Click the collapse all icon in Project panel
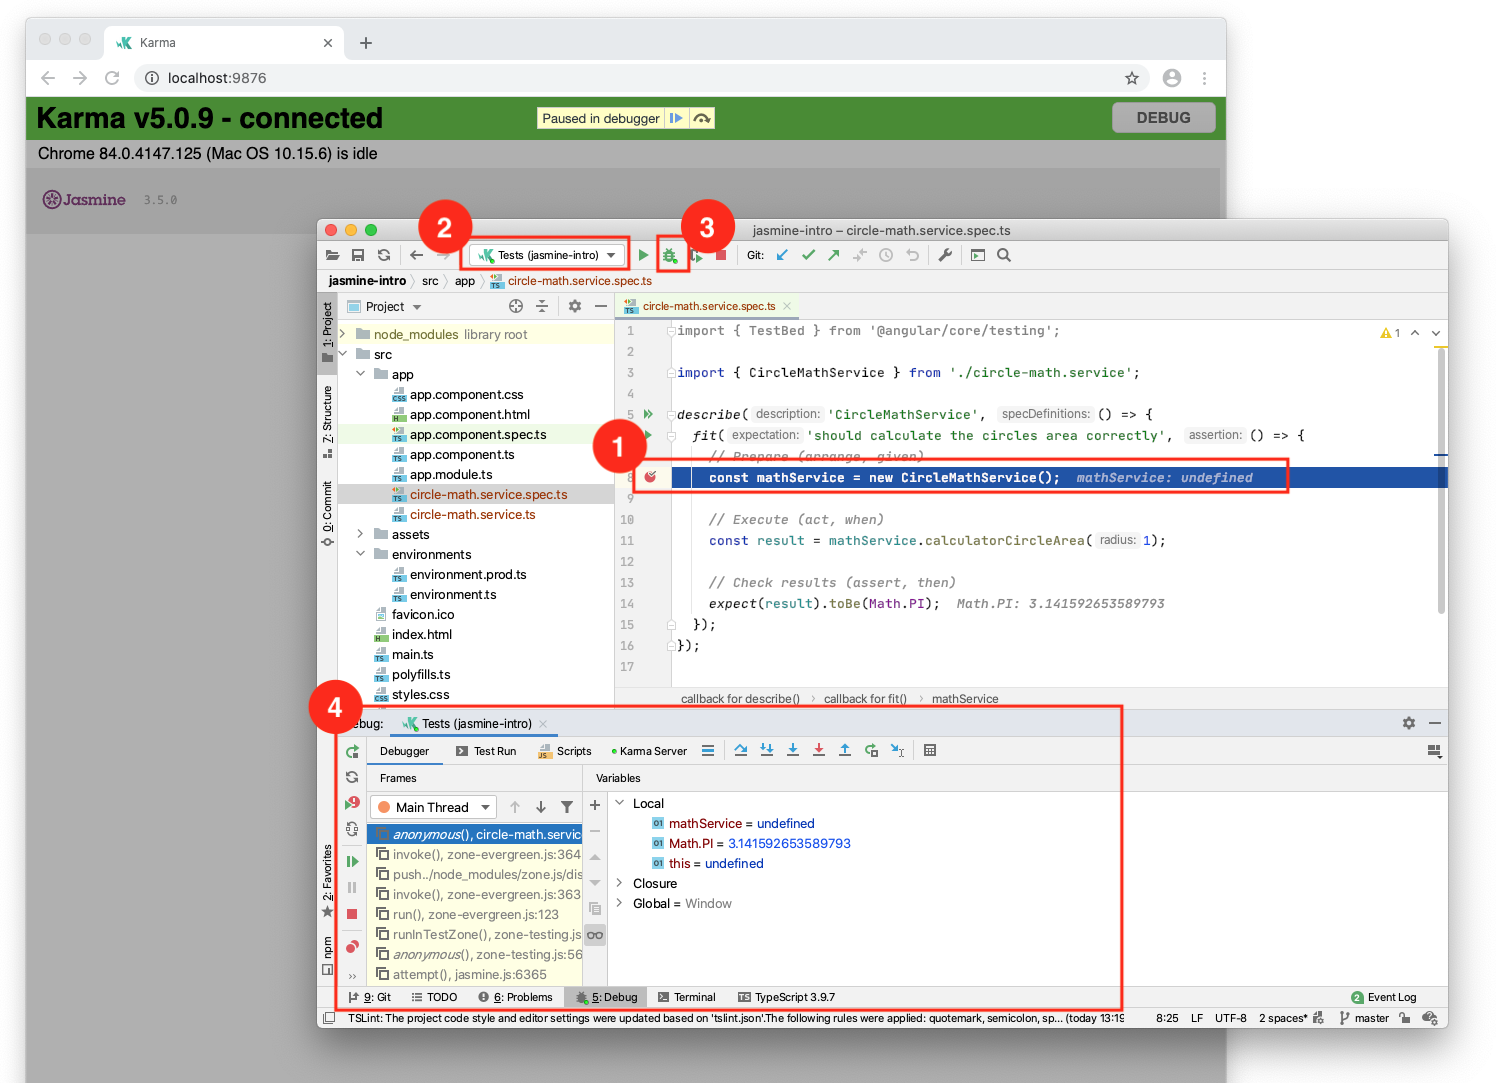Image resolution: width=1498 pixels, height=1083 pixels. coord(542,306)
